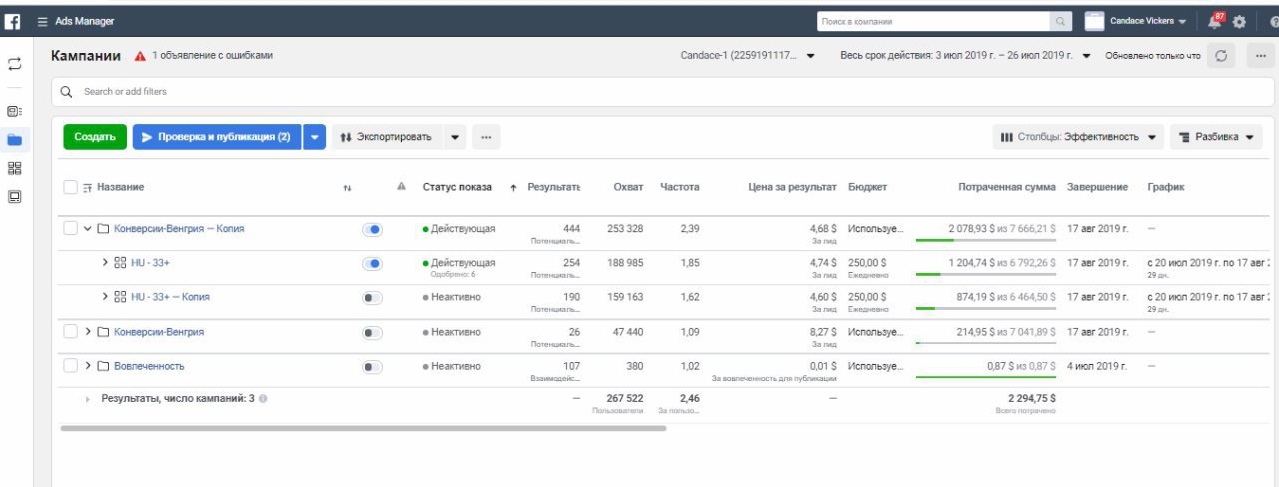Click the Вовлеченность spend progress bar
The image size is (1279, 487).
pyautogui.click(x=986, y=377)
